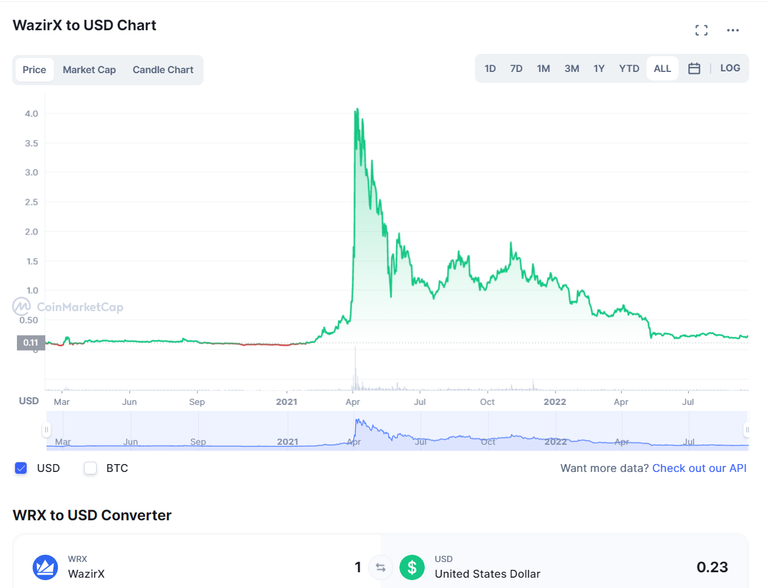This screenshot has height=588, width=768.
Task: Grab the right handle of range selector
Action: [746, 430]
